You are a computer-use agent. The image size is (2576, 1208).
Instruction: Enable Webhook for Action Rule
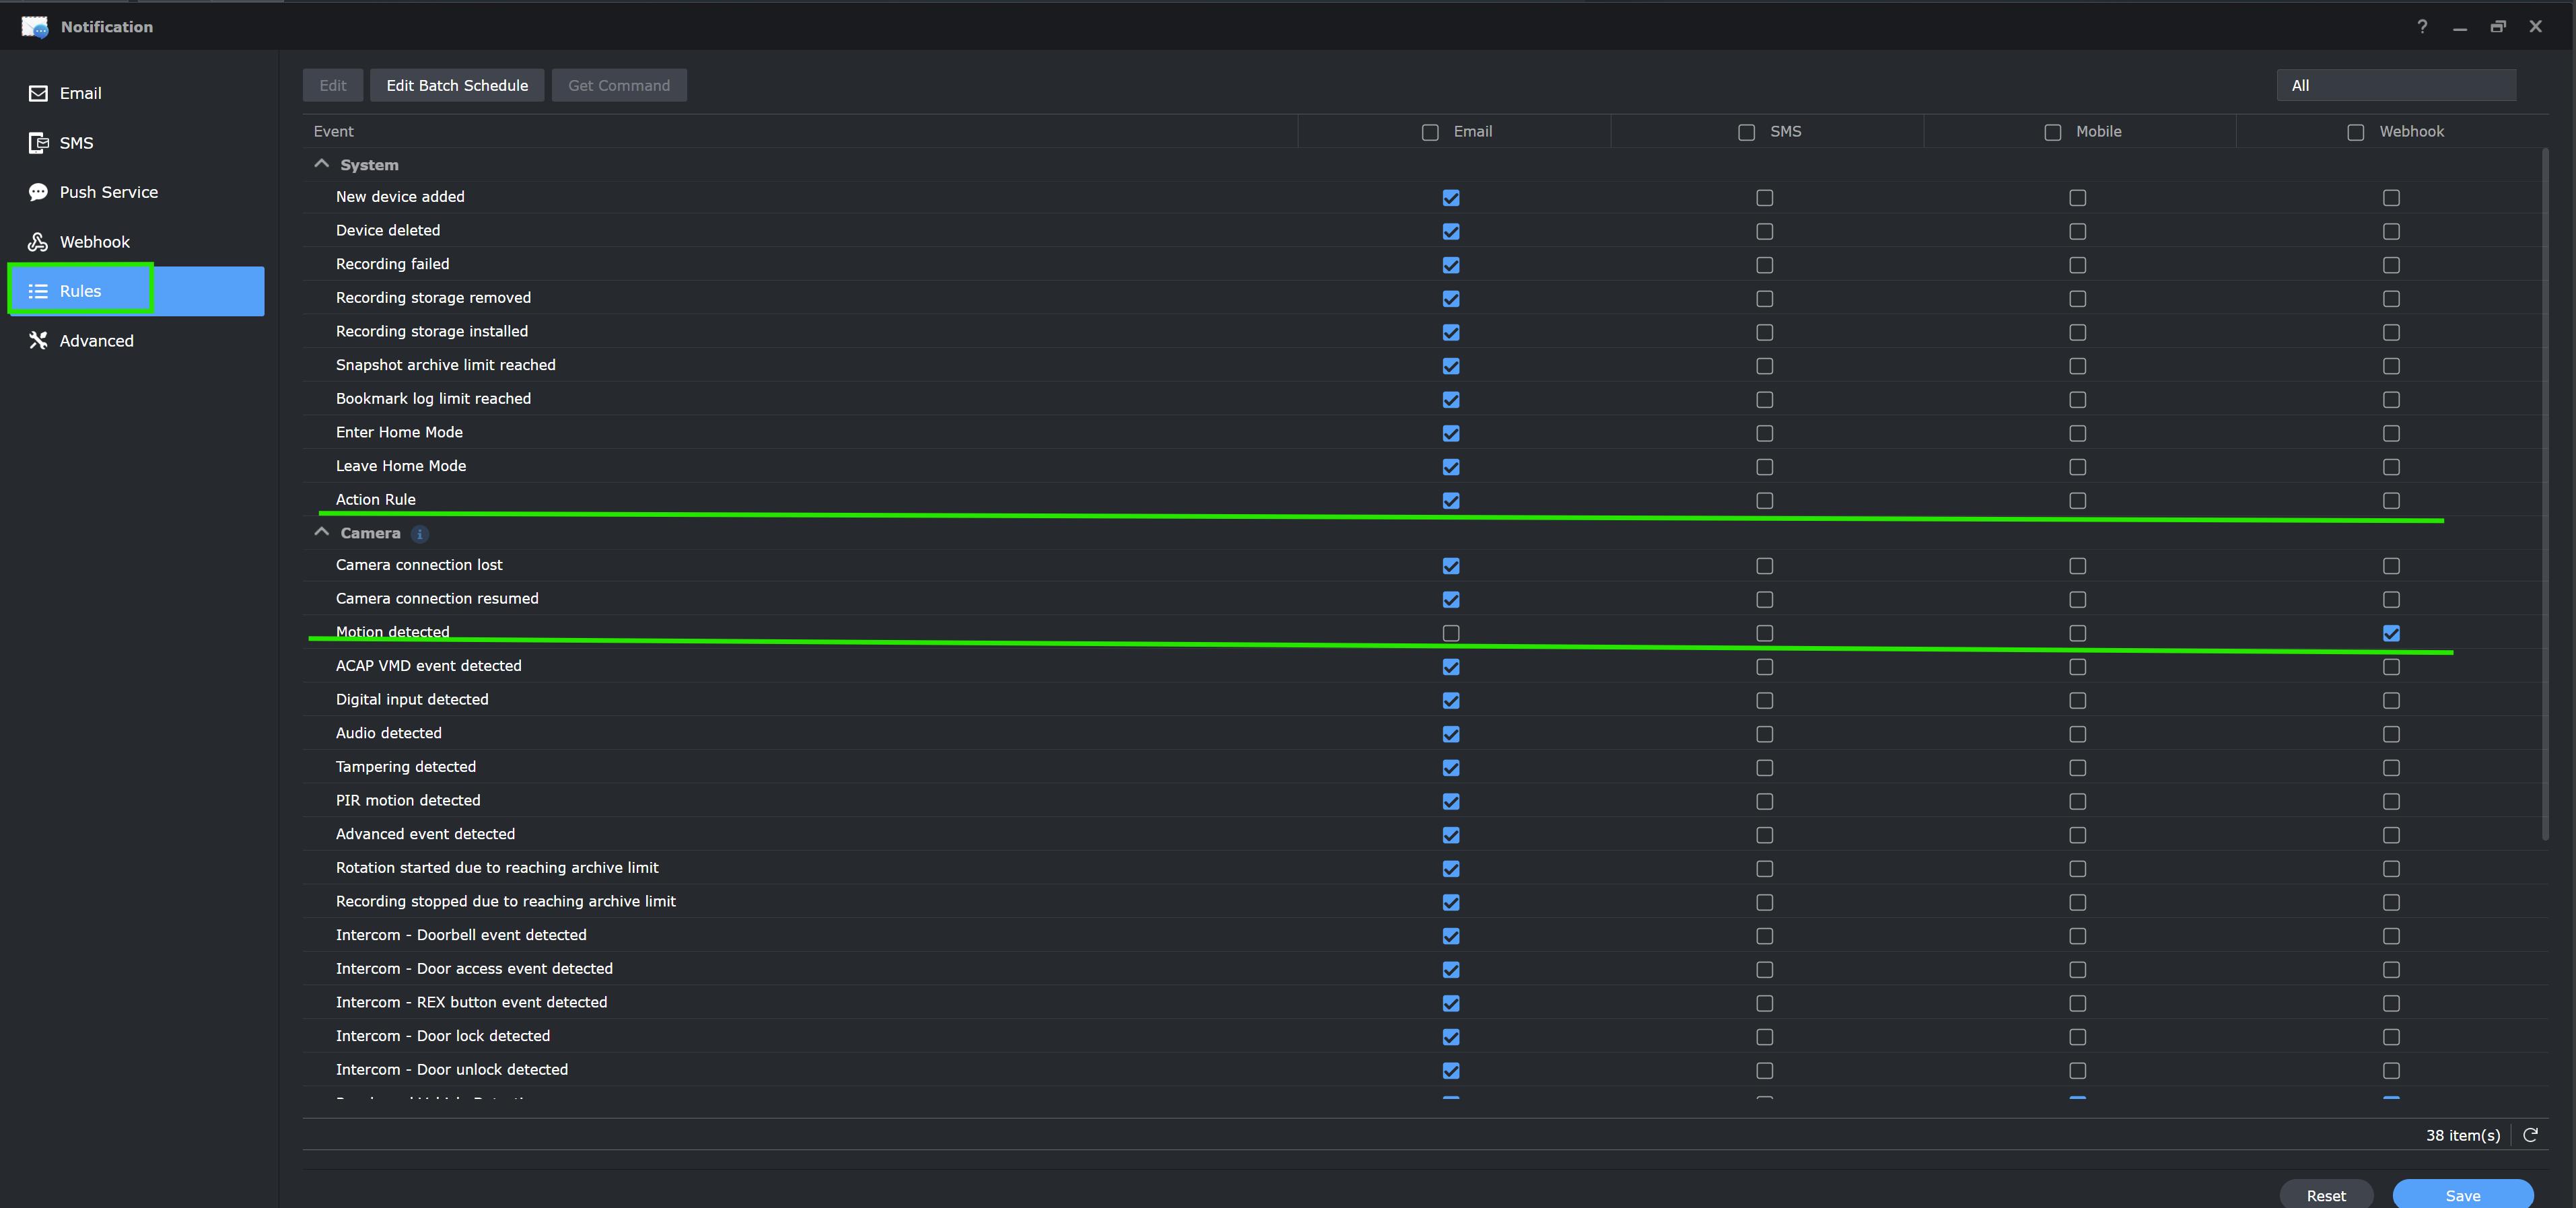2391,500
